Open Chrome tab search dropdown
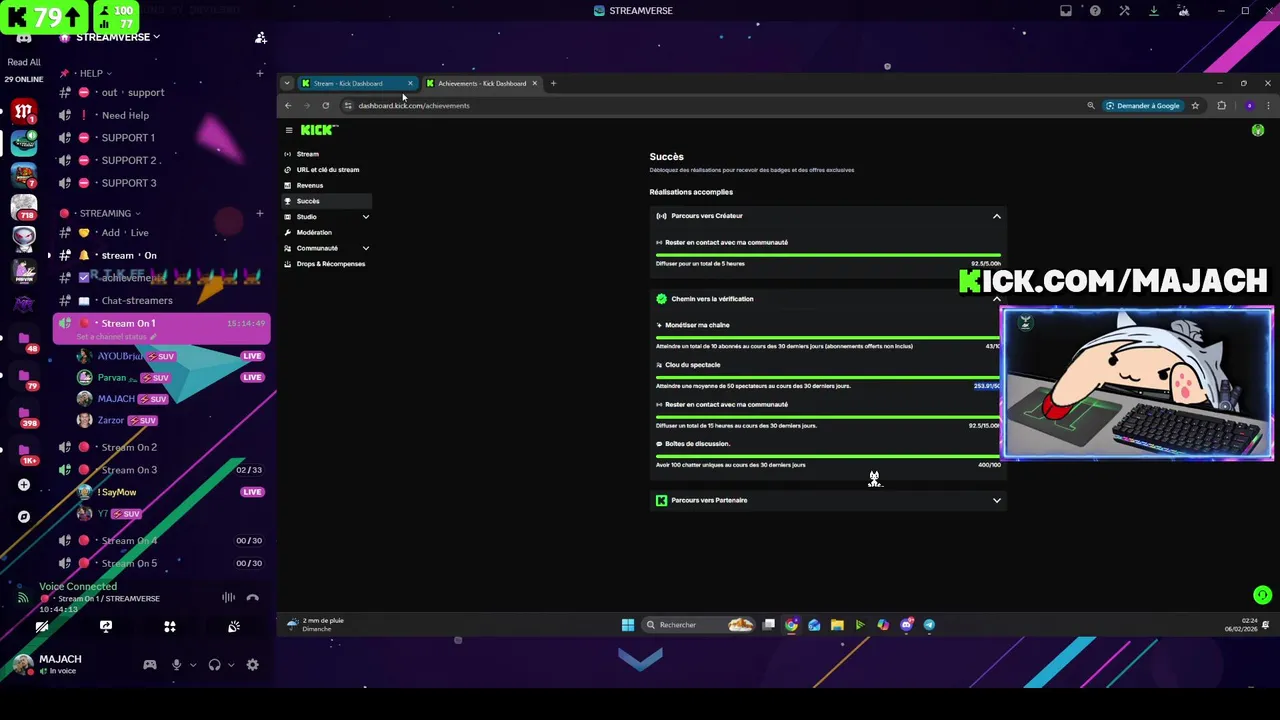1280x720 pixels. point(287,83)
